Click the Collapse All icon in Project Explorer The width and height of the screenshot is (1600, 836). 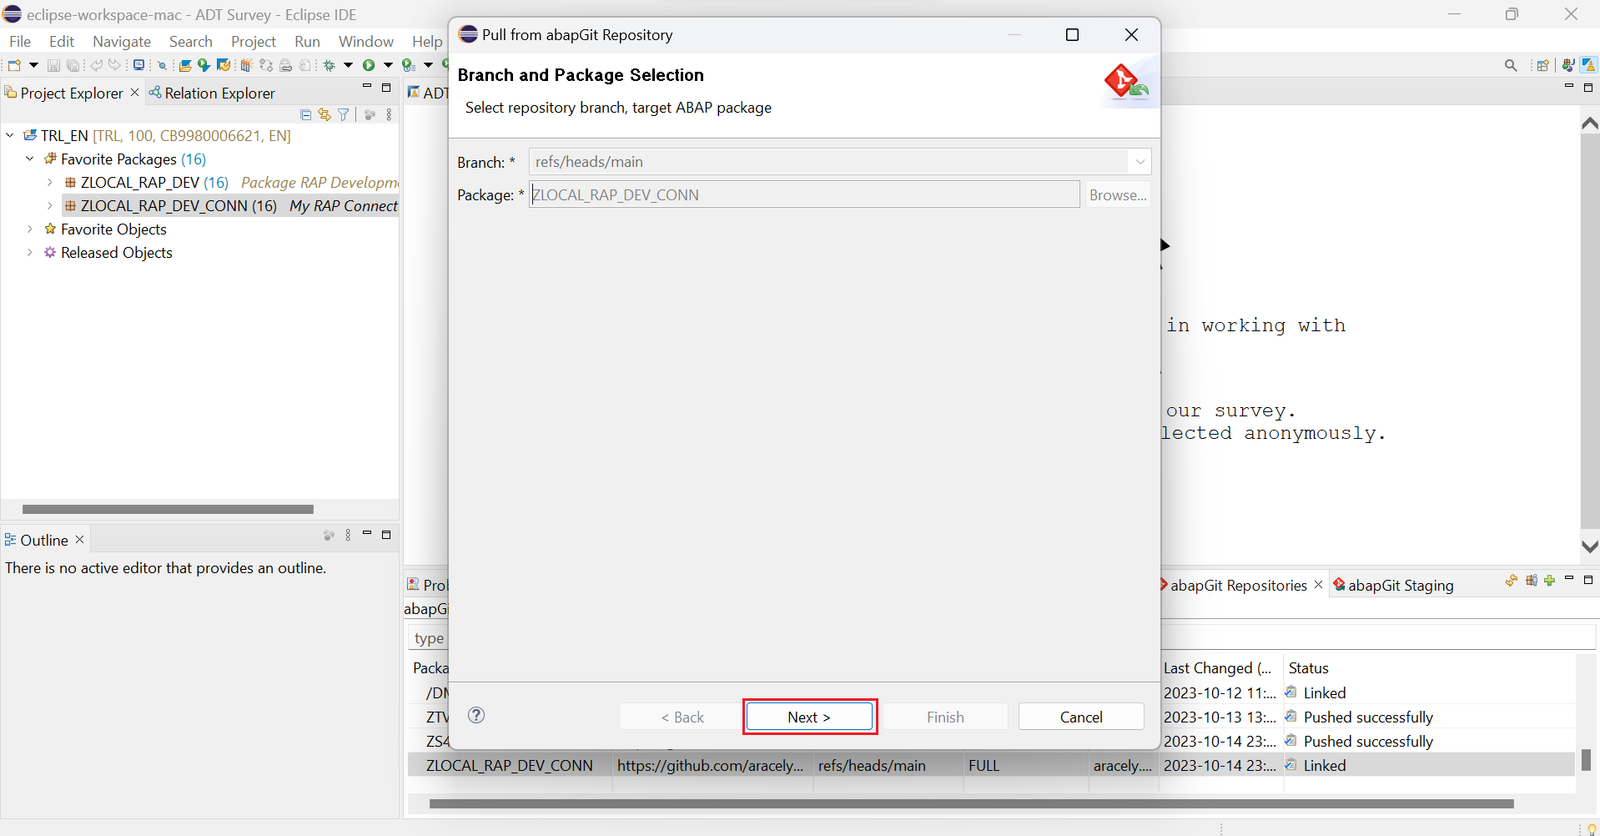(306, 115)
